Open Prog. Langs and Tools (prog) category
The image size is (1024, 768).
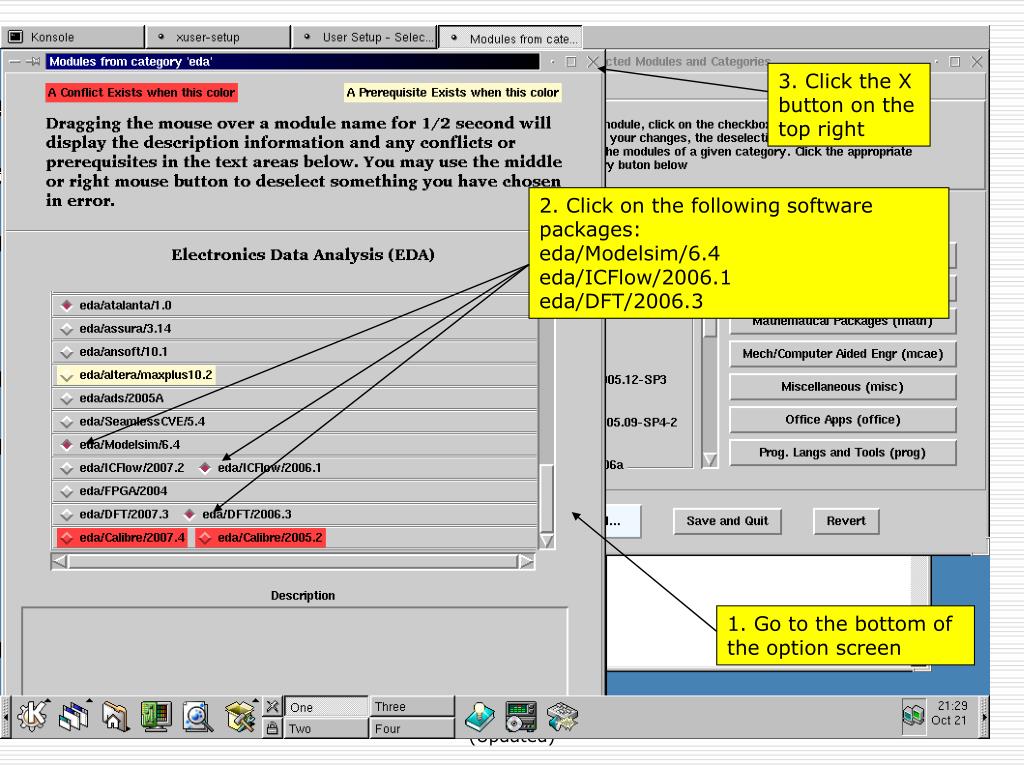tap(842, 453)
